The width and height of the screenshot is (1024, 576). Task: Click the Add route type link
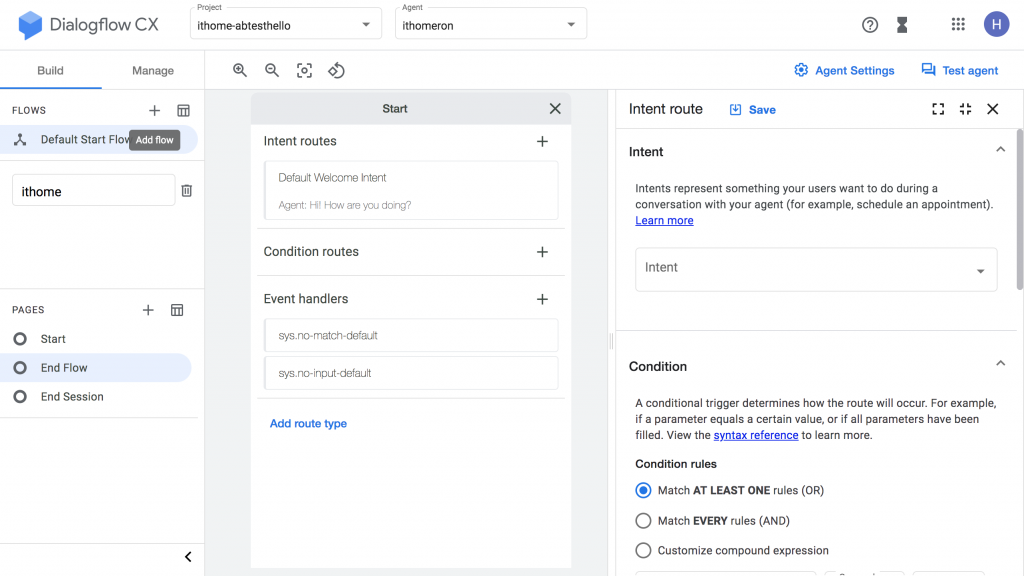click(x=308, y=423)
